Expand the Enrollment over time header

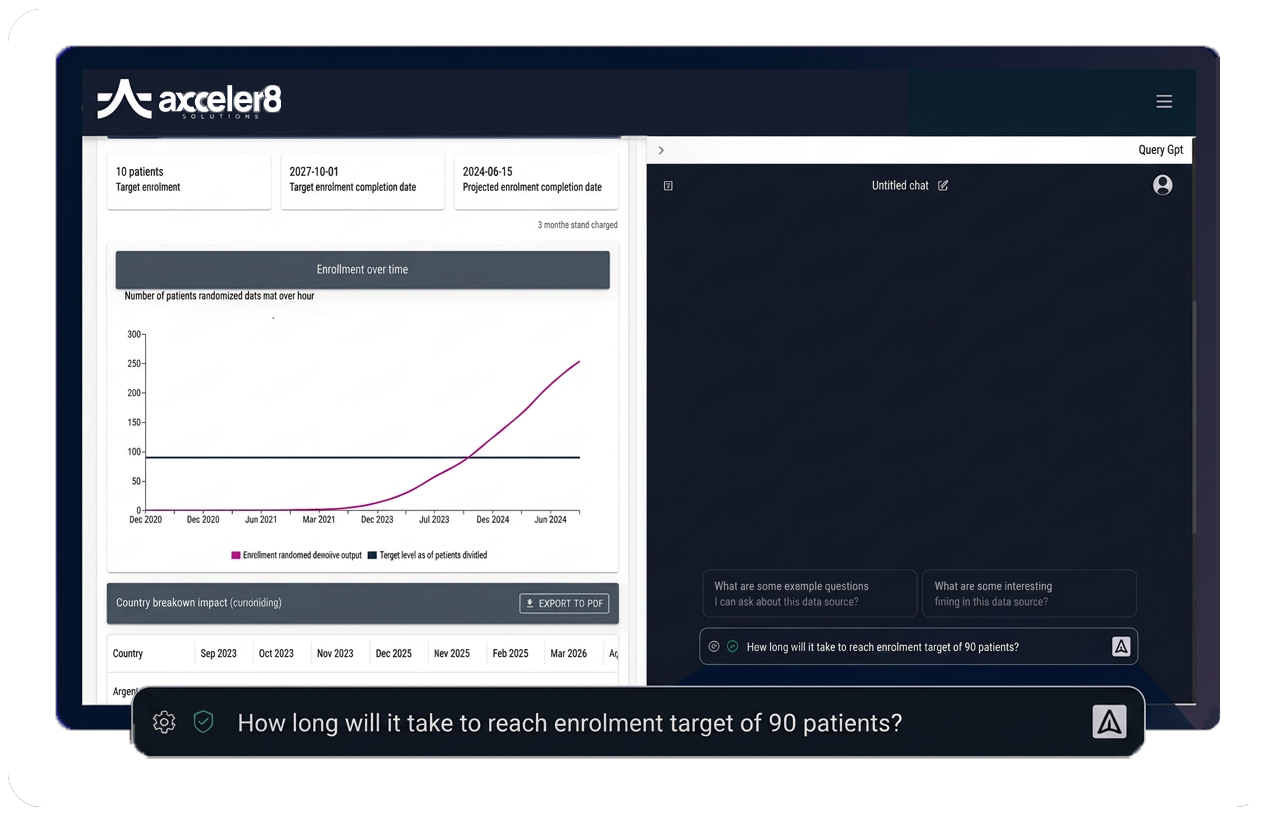tap(362, 270)
